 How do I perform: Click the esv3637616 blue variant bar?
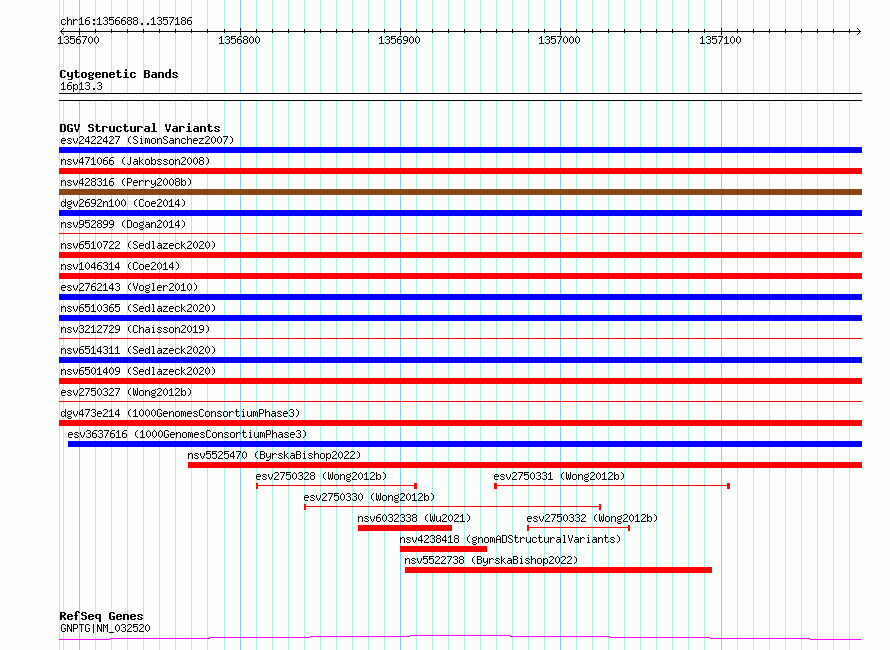[464, 444]
